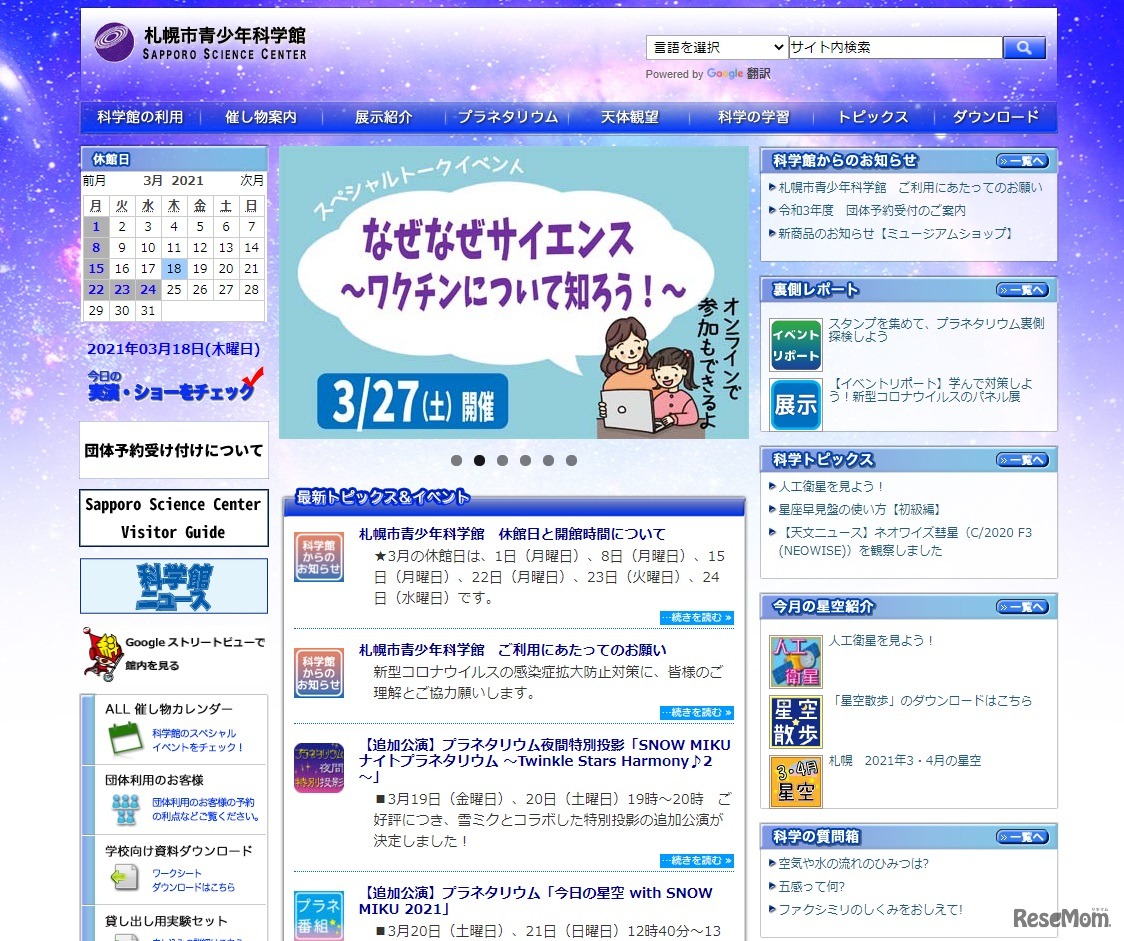The image size is (1124, 941).
Task: Open the 言語を選択 language dropdown
Action: (717, 47)
